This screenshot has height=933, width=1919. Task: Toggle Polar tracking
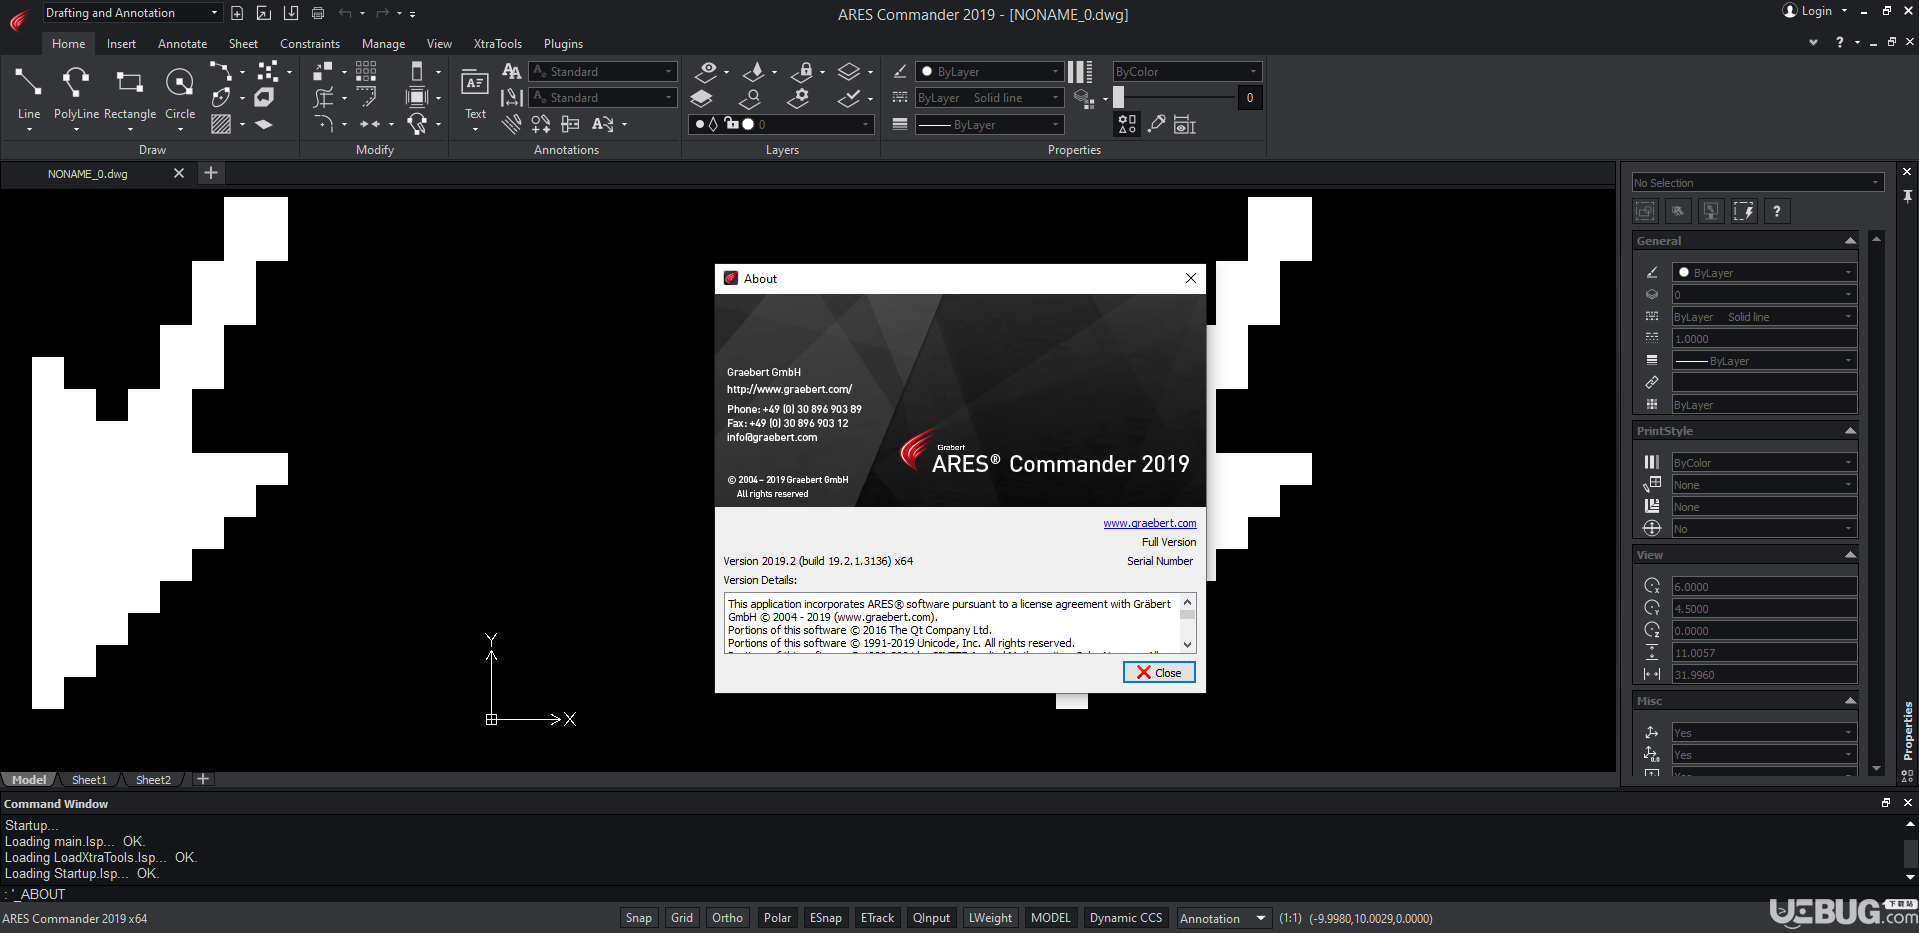(x=777, y=918)
